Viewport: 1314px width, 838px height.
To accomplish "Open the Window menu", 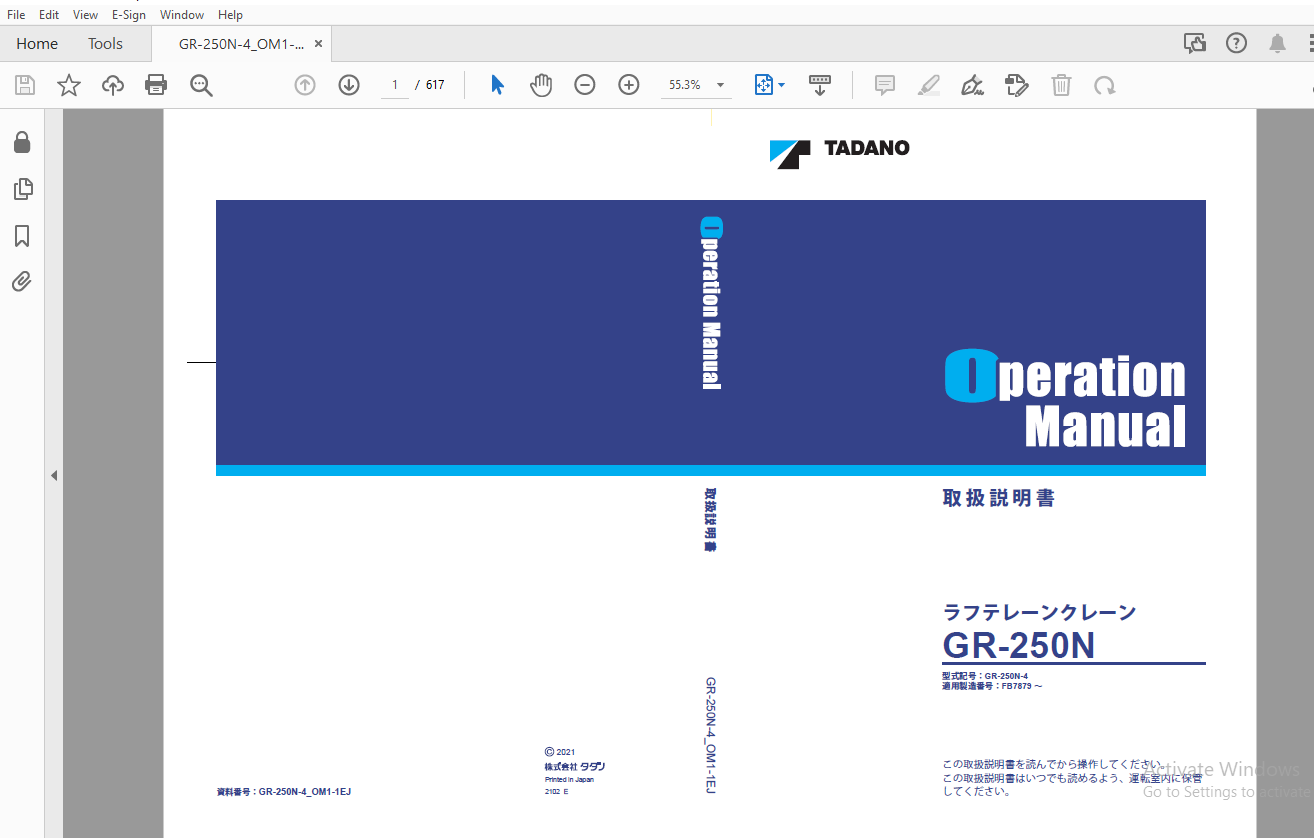I will coord(182,15).
